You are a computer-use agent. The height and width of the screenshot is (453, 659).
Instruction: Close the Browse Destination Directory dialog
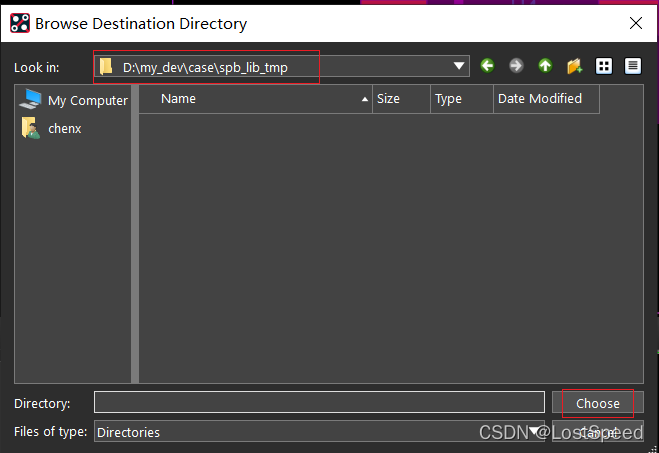coord(635,22)
